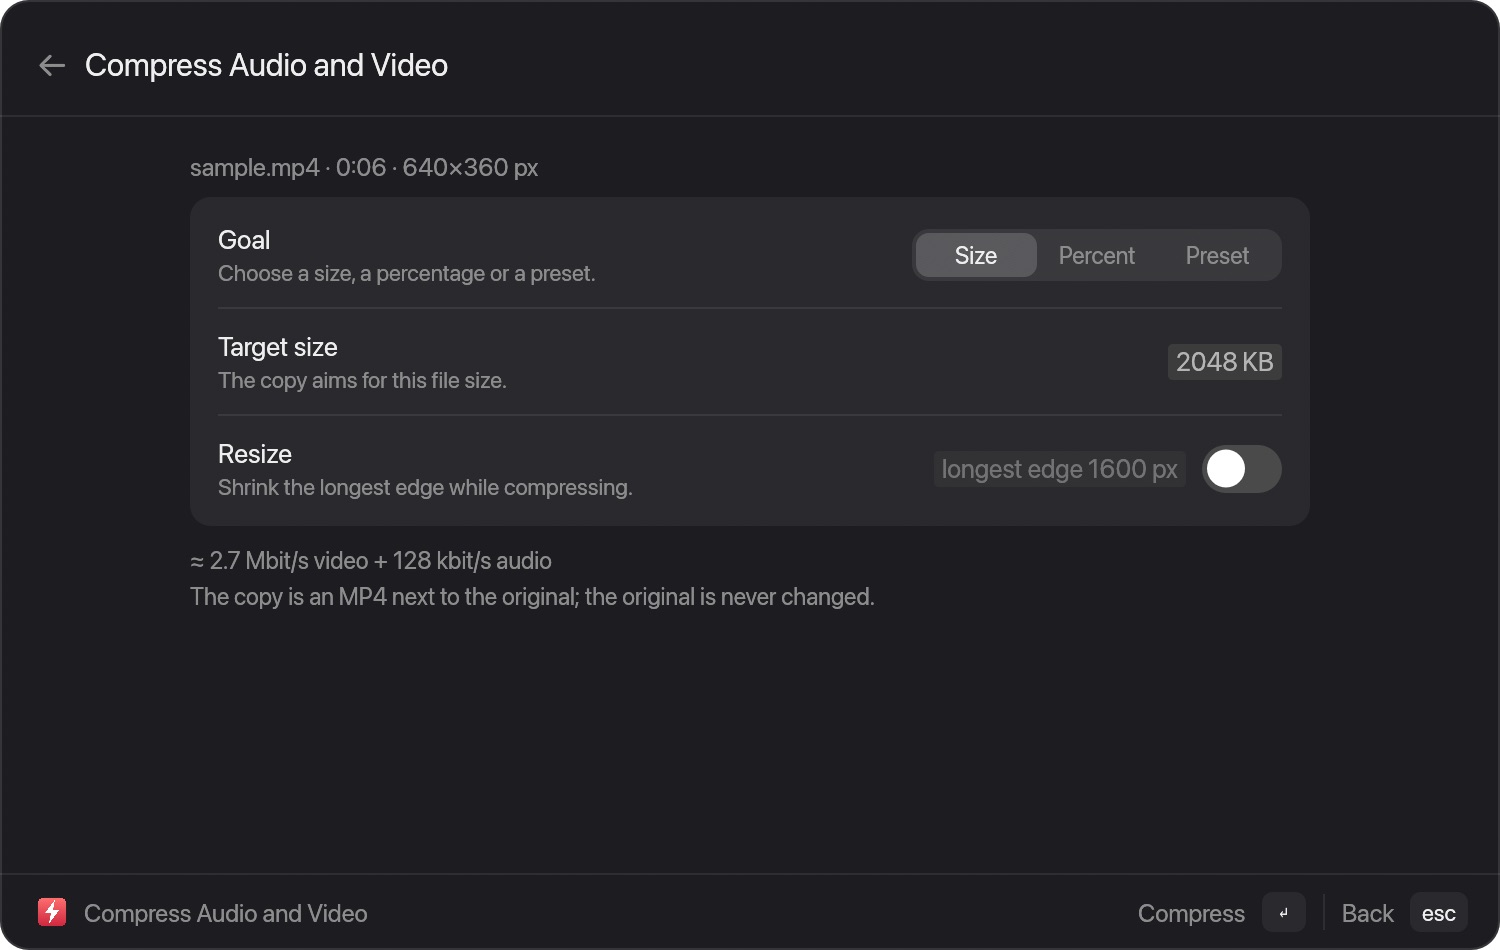This screenshot has width=1500, height=950.
Task: Switch goal to Preset
Action: click(1217, 256)
